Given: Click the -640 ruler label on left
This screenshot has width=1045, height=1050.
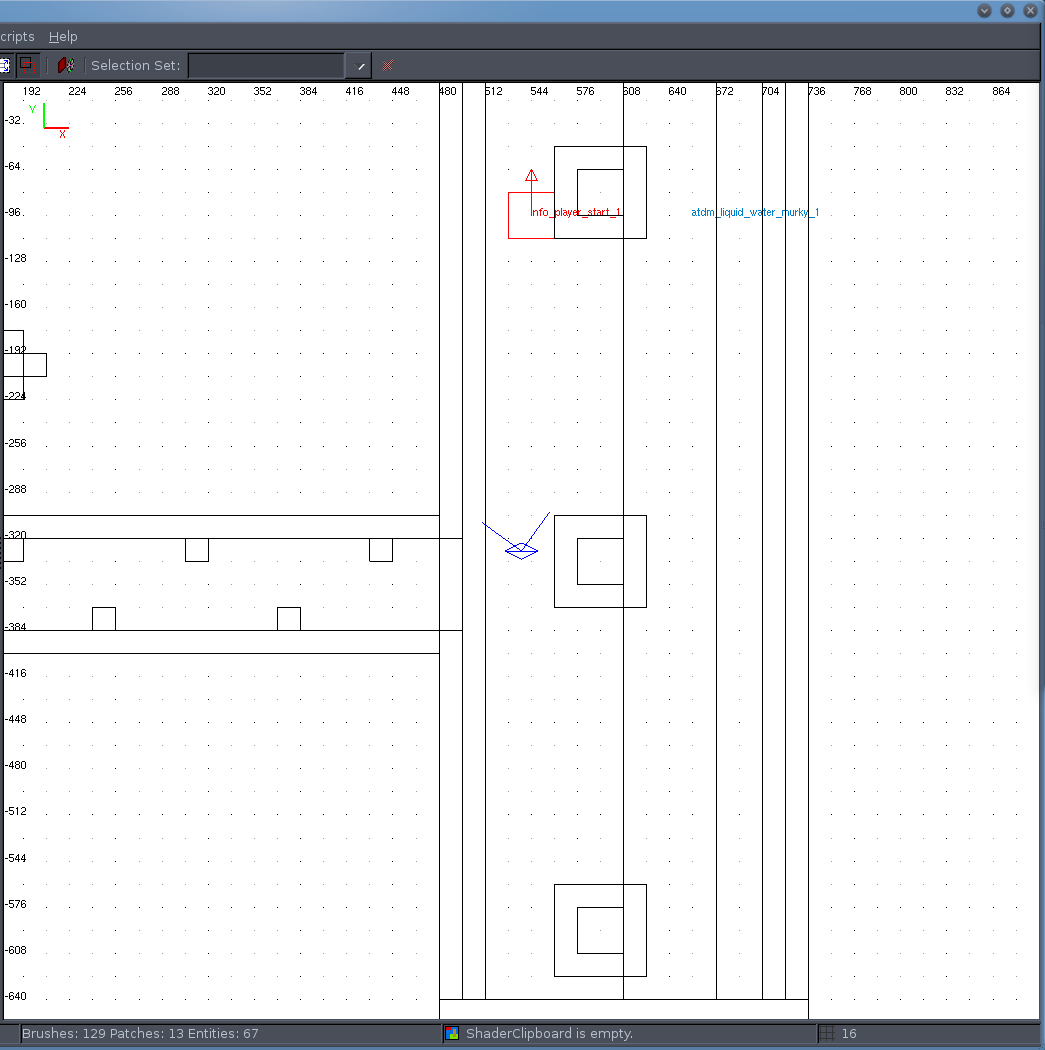Looking at the screenshot, I should (x=16, y=996).
